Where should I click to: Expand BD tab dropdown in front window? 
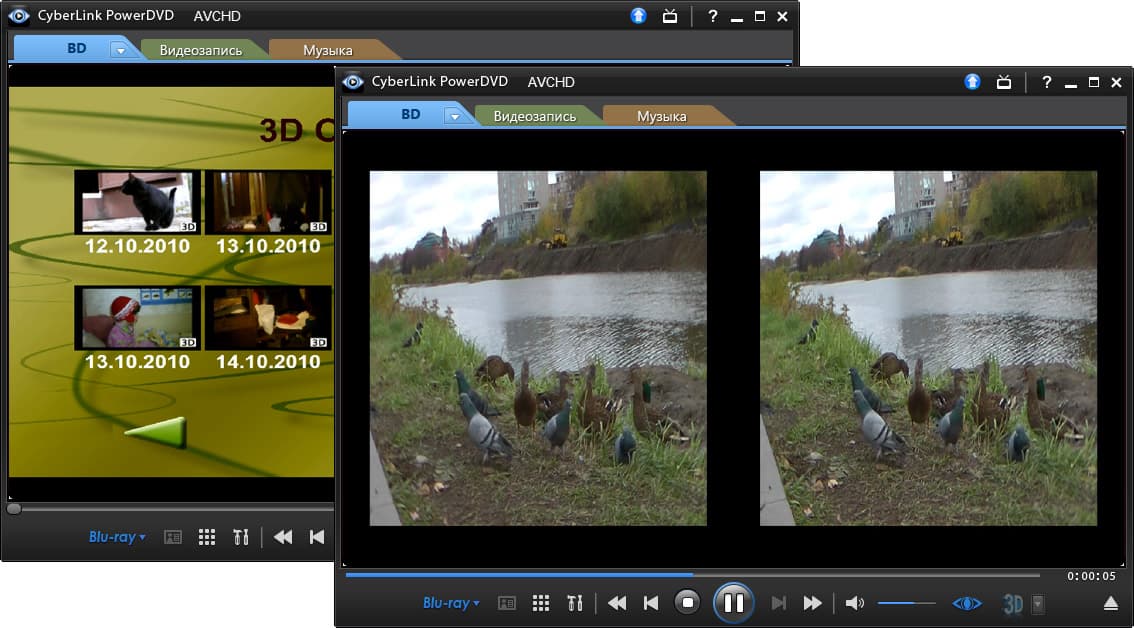(x=453, y=116)
